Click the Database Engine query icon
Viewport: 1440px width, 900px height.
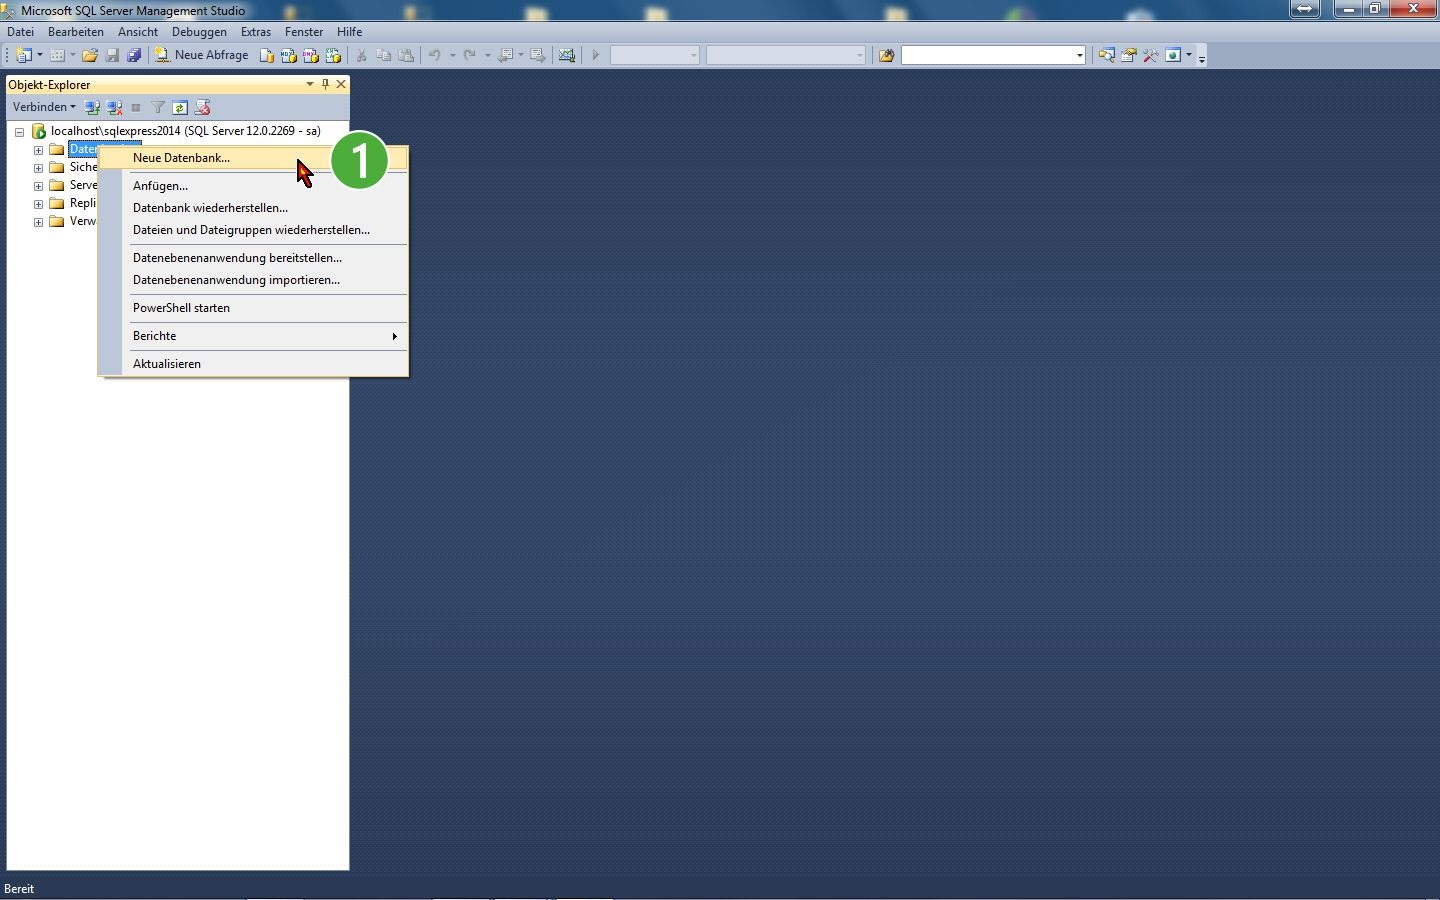[x=267, y=55]
